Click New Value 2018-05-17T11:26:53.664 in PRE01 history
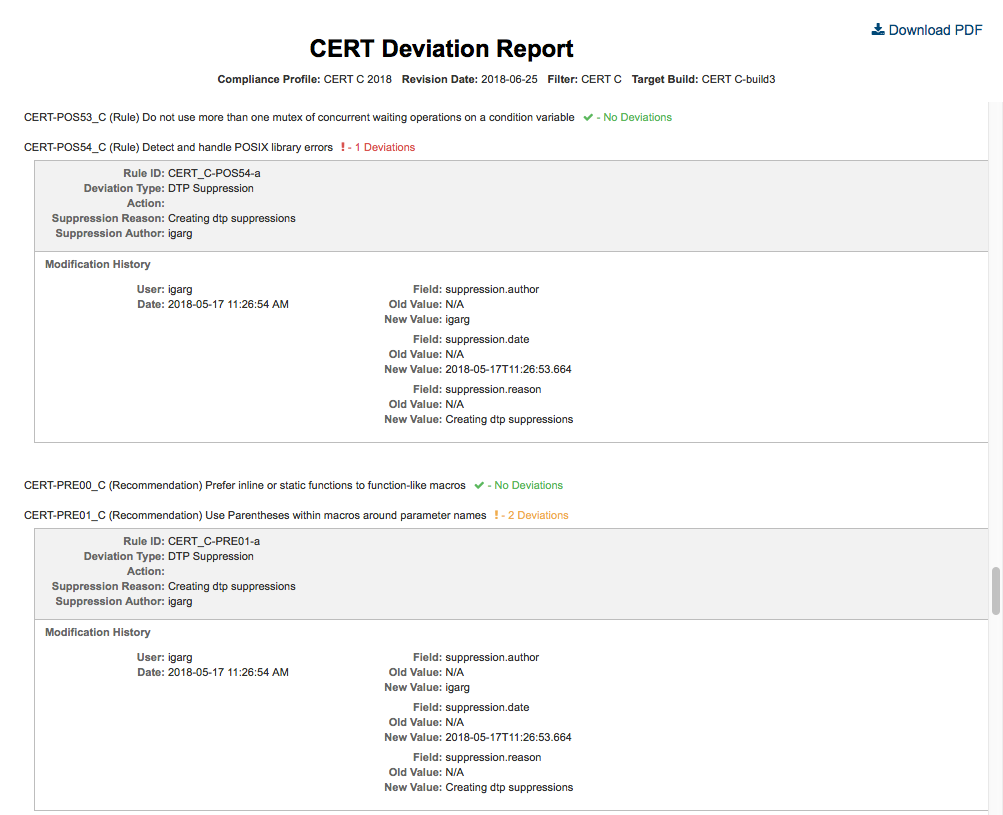The width and height of the screenshot is (1003, 815). 509,738
